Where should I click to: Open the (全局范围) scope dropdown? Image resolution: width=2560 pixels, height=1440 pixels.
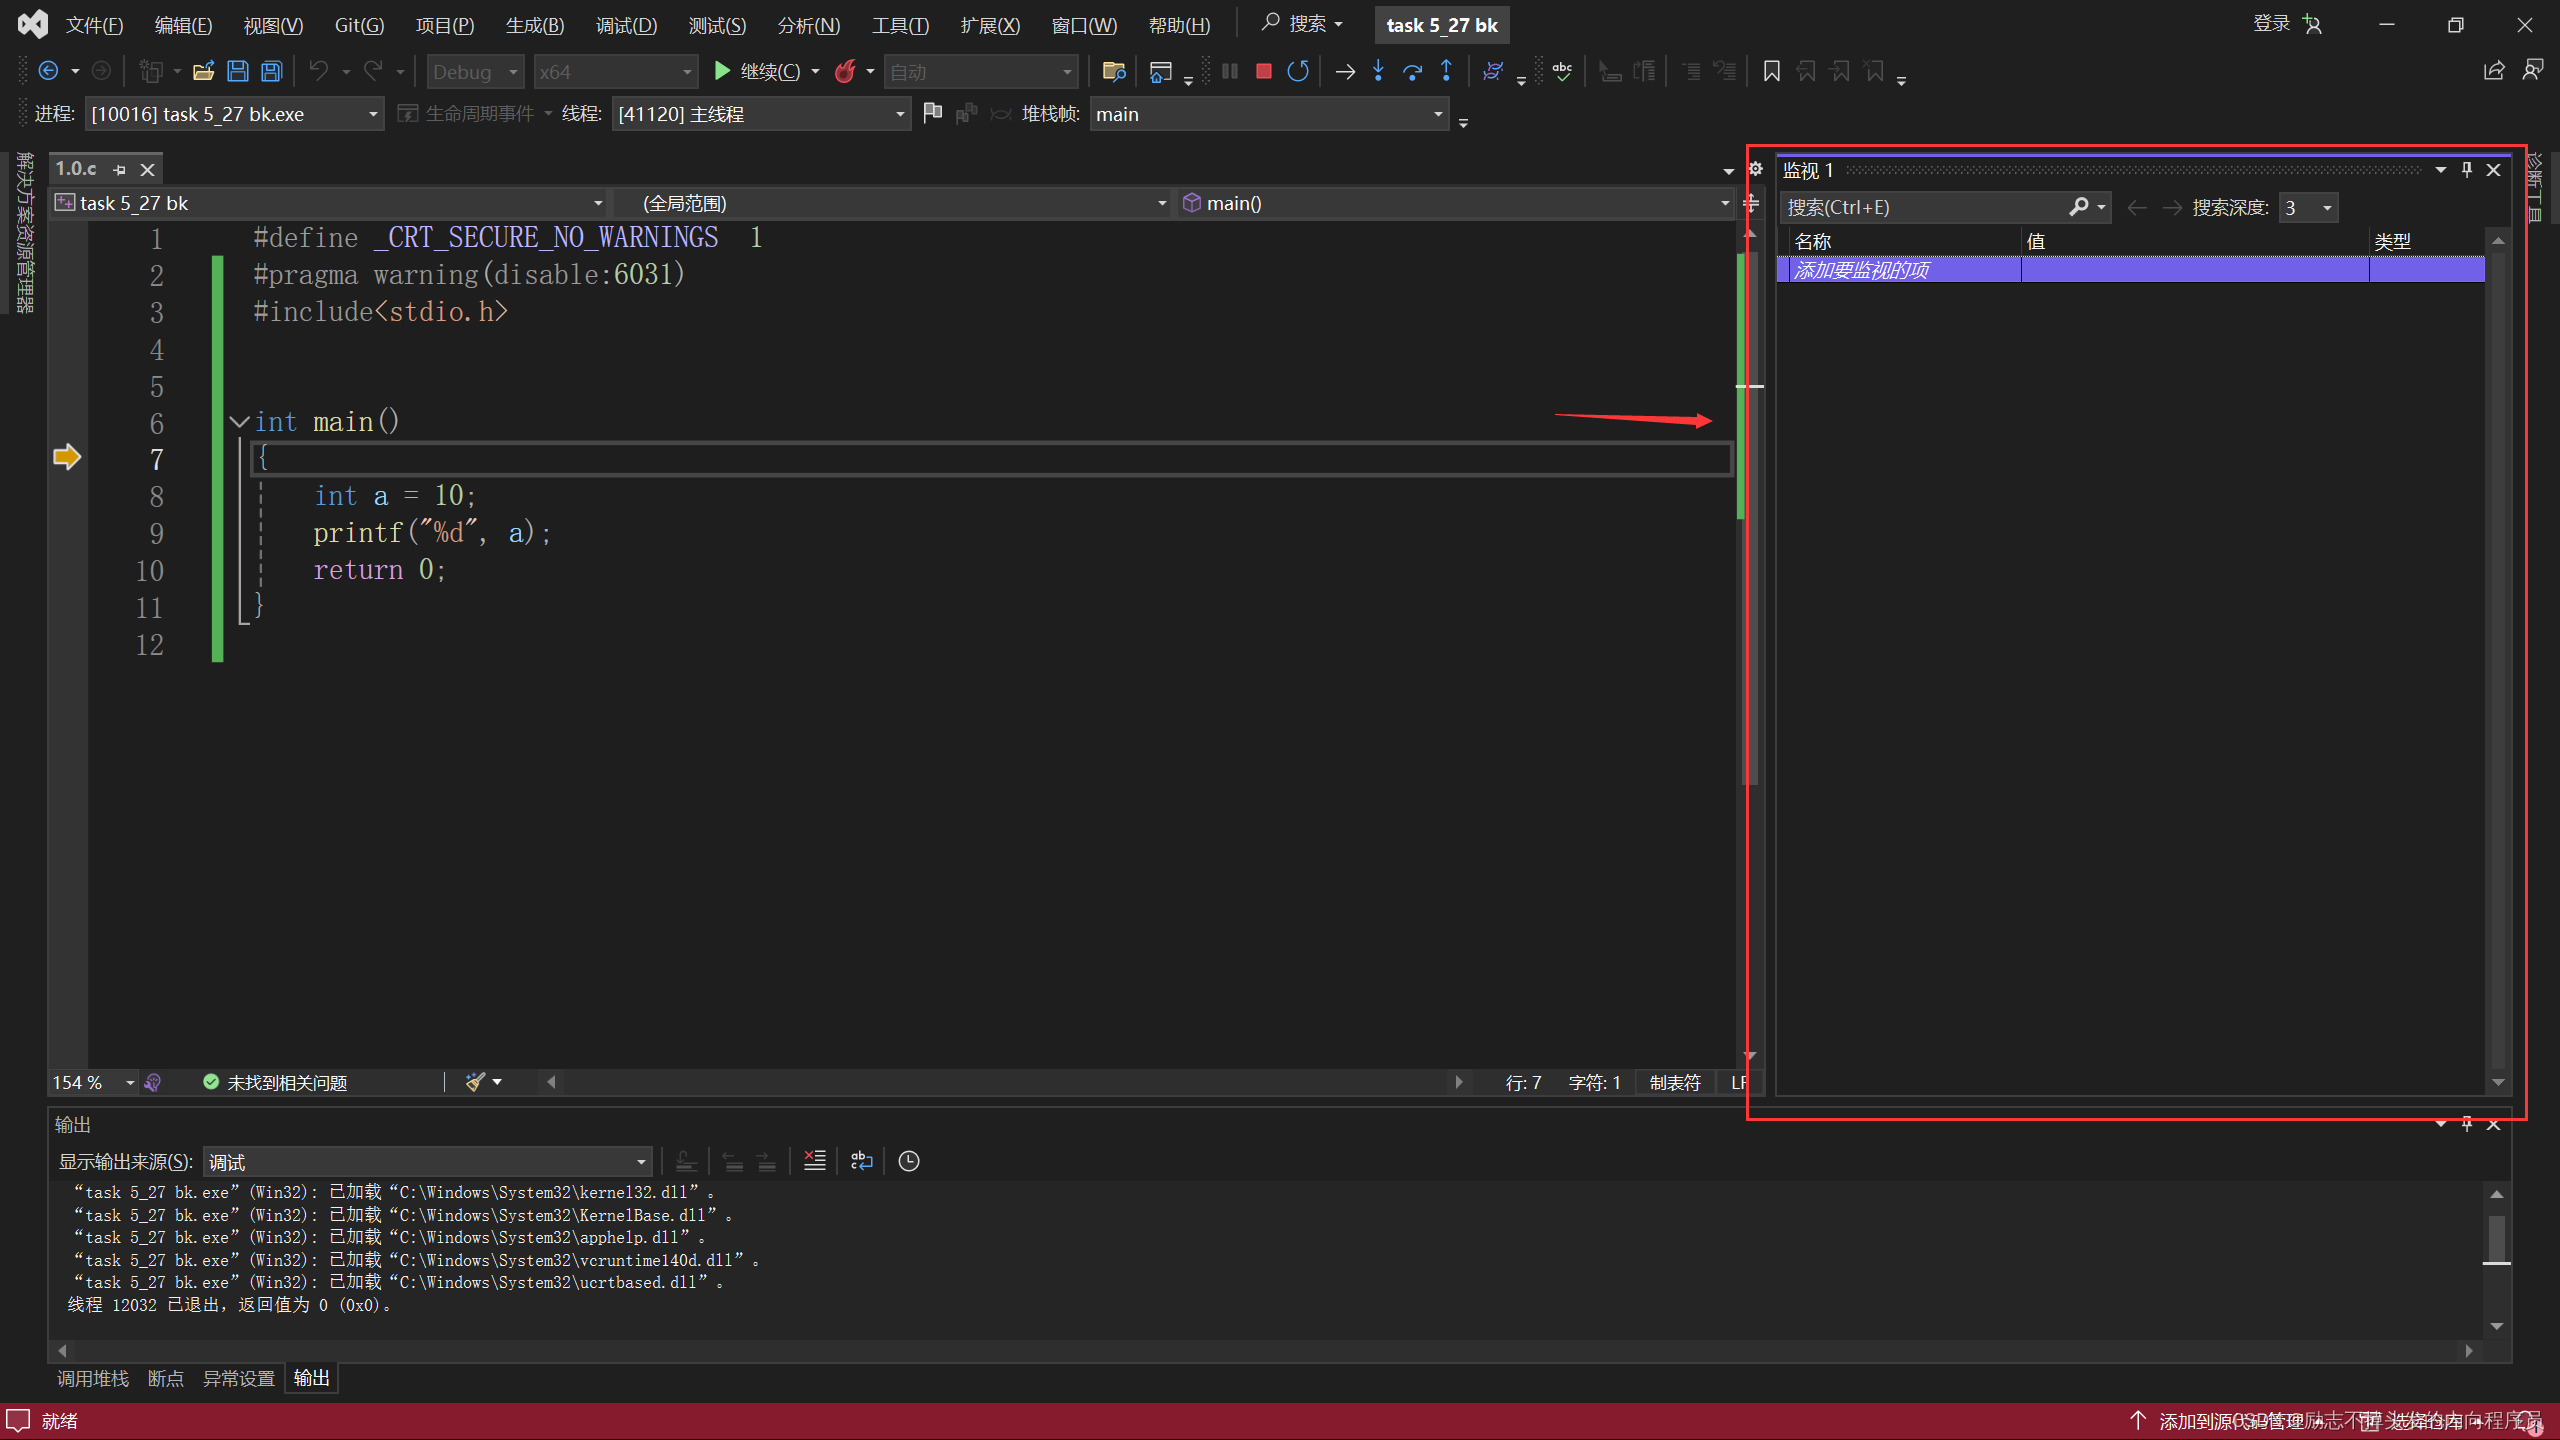[x=893, y=203]
